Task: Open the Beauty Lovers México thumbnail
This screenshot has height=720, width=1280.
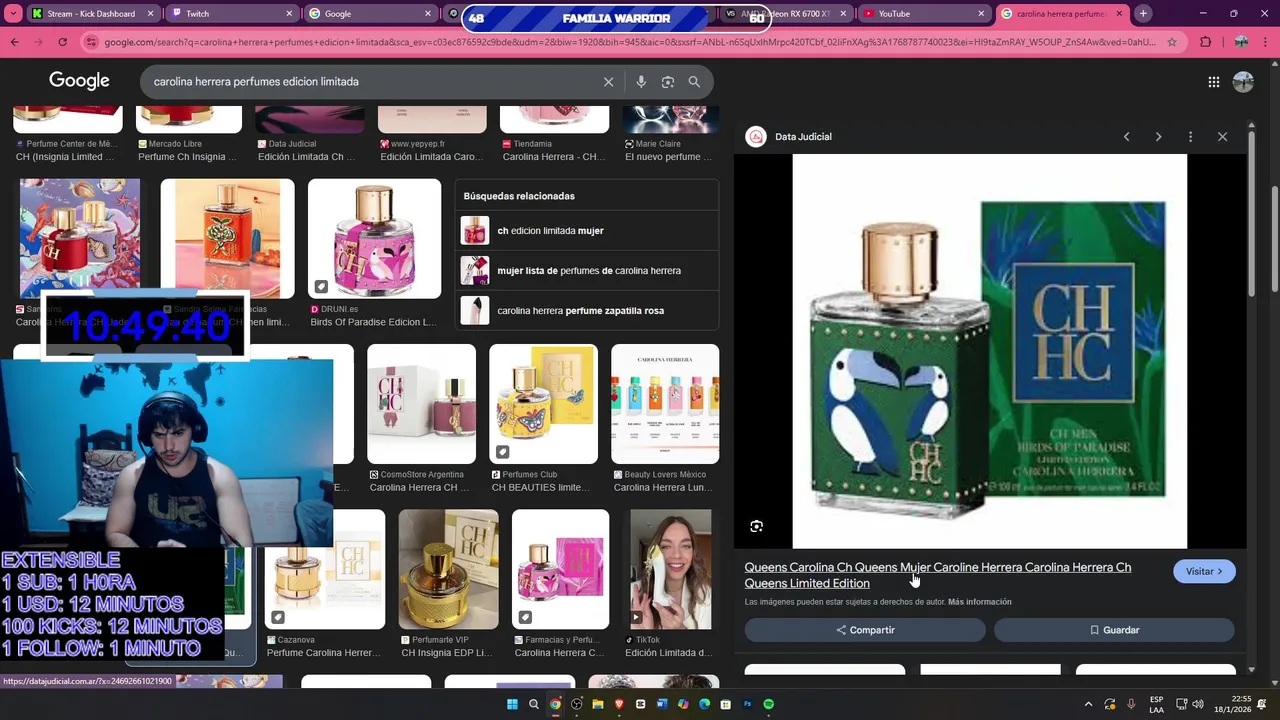Action: coord(665,404)
